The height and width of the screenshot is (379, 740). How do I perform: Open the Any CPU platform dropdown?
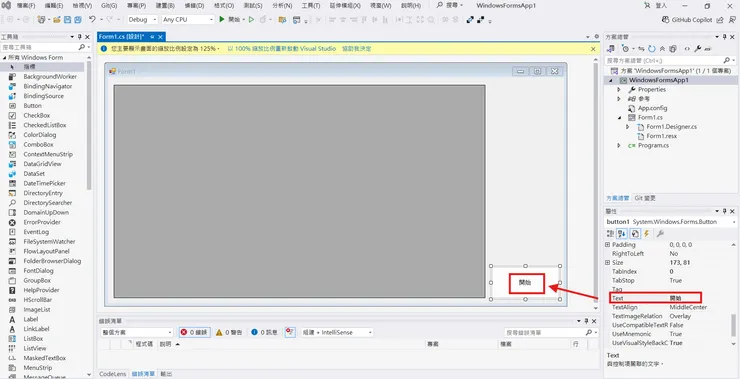(x=188, y=20)
